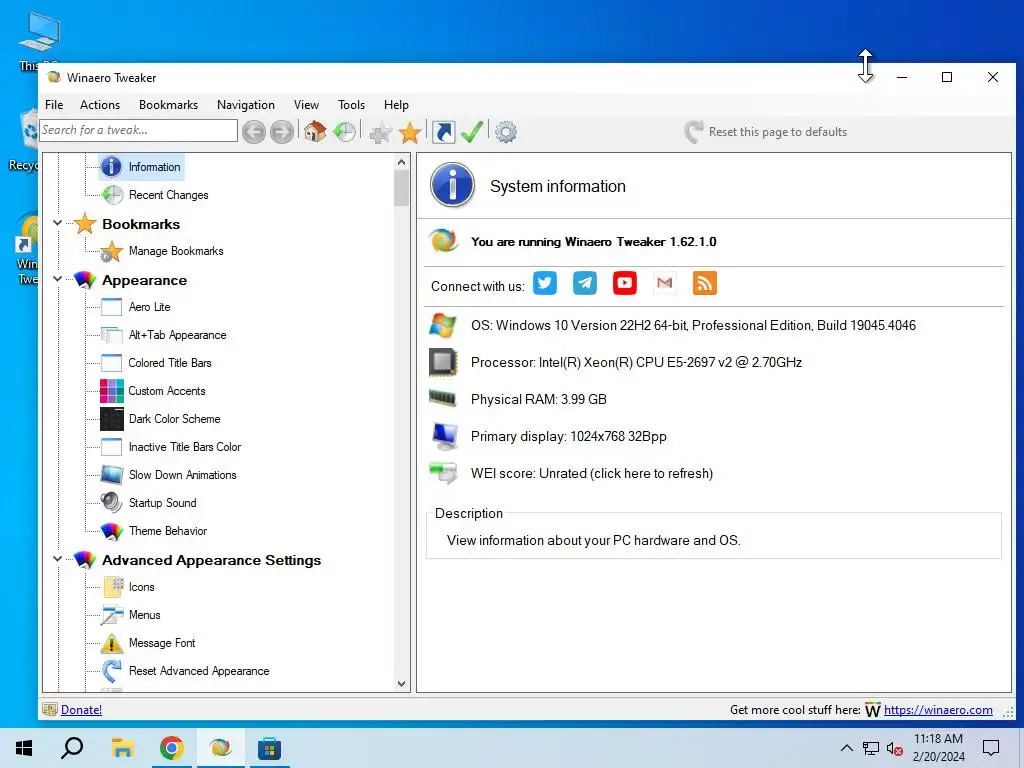Open the View menu
Image resolution: width=1024 pixels, height=768 pixels.
(306, 105)
